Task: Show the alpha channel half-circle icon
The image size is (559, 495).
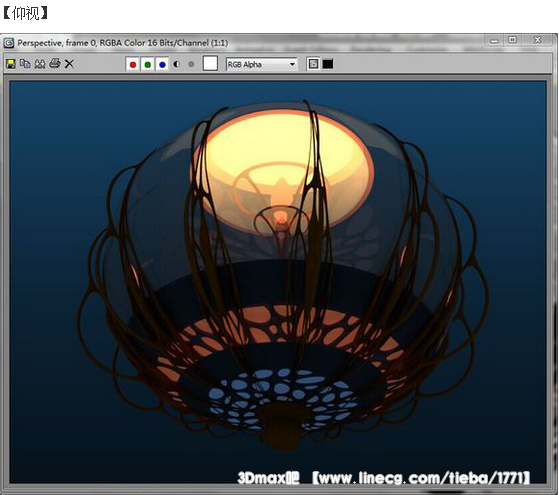Action: point(176,65)
